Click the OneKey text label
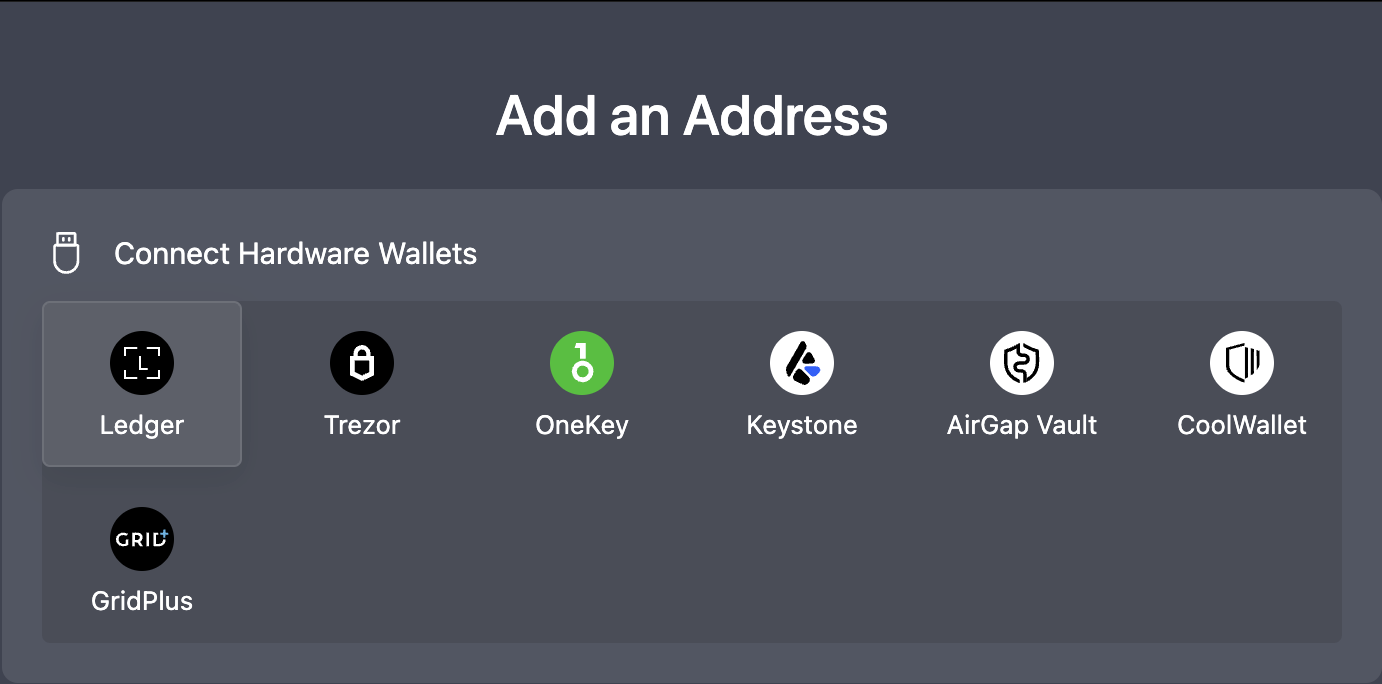Viewport: 1382px width, 684px height. pyautogui.click(x=582, y=425)
